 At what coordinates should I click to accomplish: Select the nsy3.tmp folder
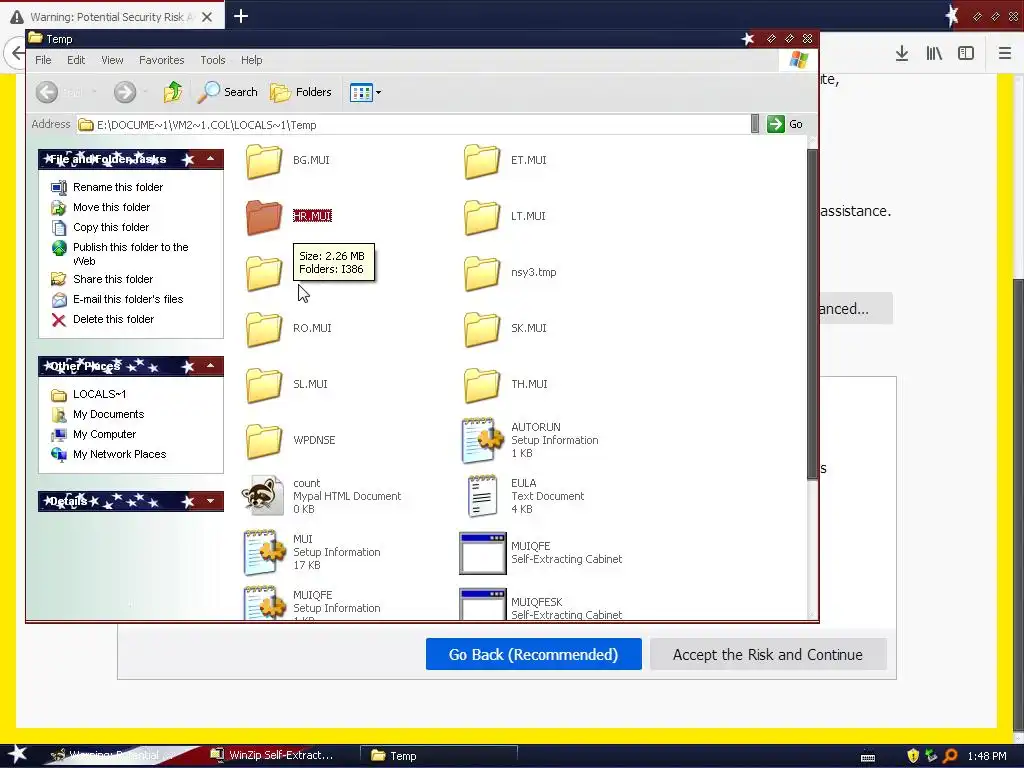[510, 273]
